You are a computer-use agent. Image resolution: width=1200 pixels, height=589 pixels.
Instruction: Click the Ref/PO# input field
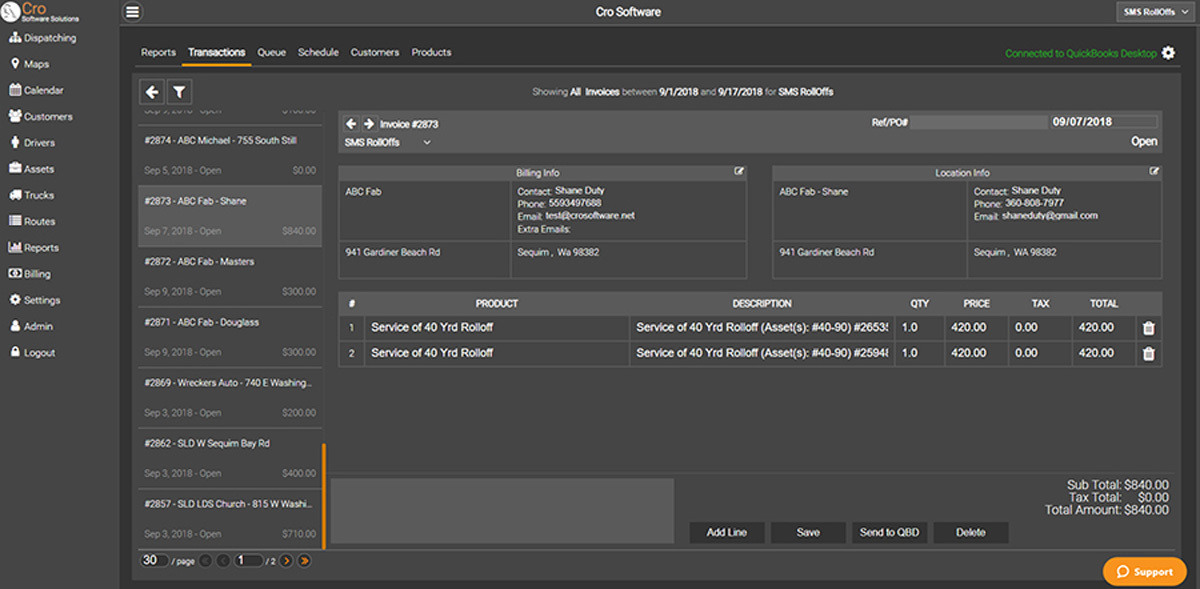977,122
